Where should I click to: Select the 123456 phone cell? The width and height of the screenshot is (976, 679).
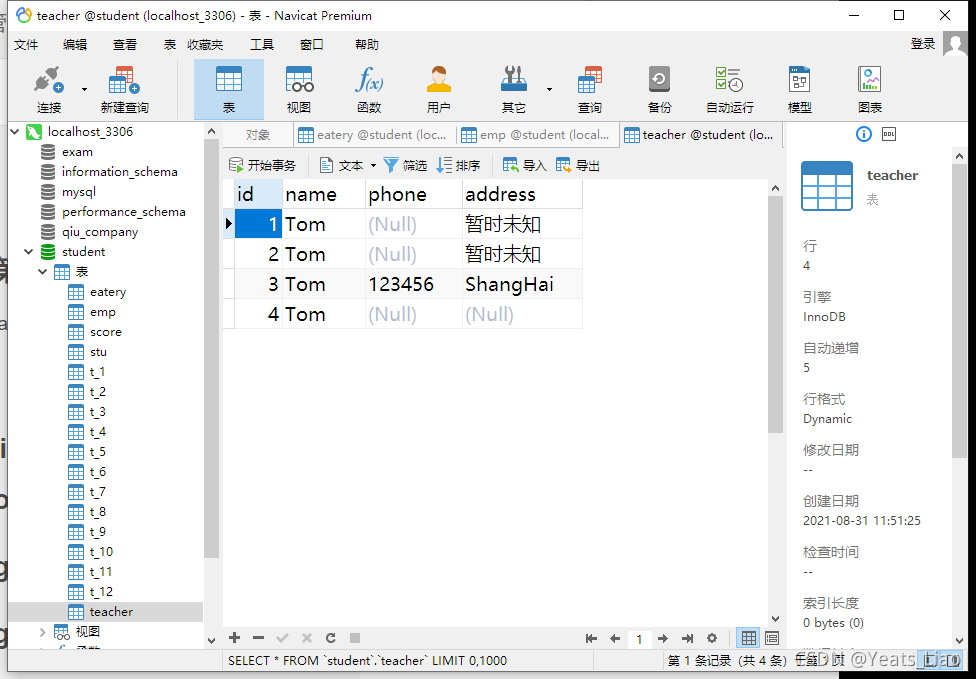pyautogui.click(x=413, y=284)
